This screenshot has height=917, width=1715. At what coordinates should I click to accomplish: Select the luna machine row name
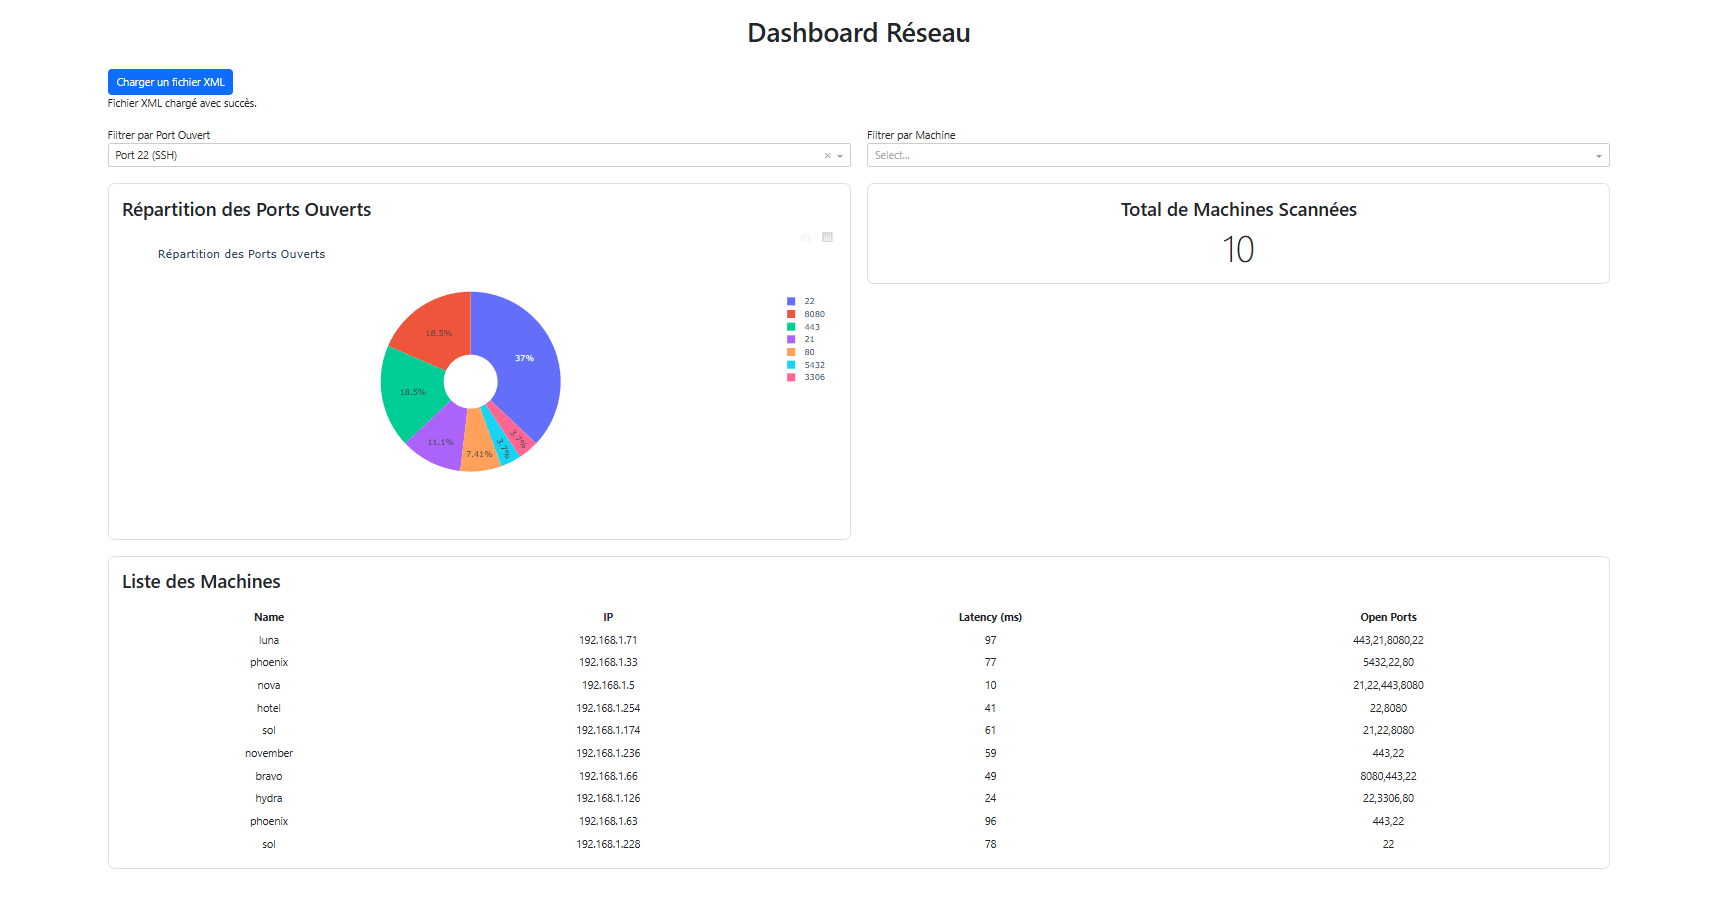[x=269, y=640]
